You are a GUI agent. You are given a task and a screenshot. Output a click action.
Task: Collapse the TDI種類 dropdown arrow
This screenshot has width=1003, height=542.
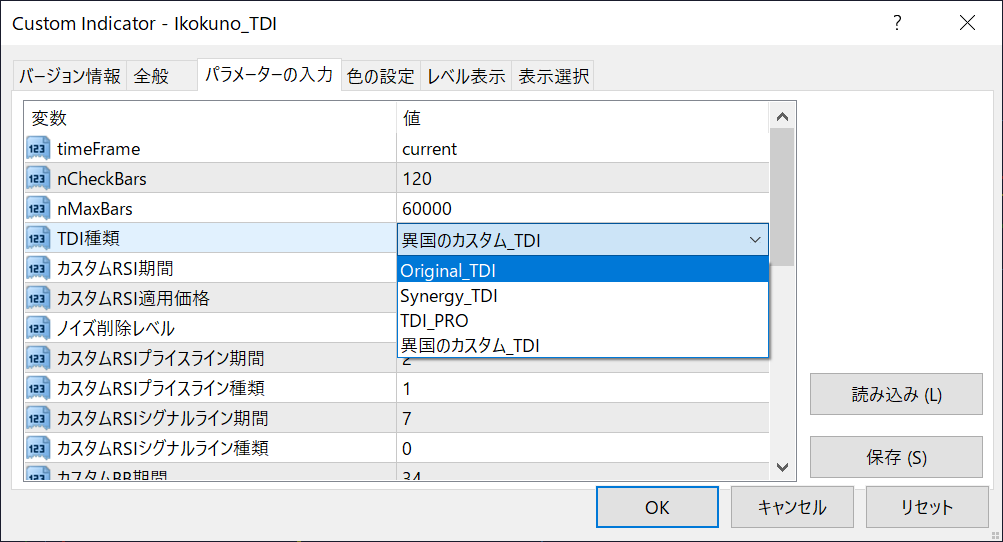pyautogui.click(x=755, y=239)
